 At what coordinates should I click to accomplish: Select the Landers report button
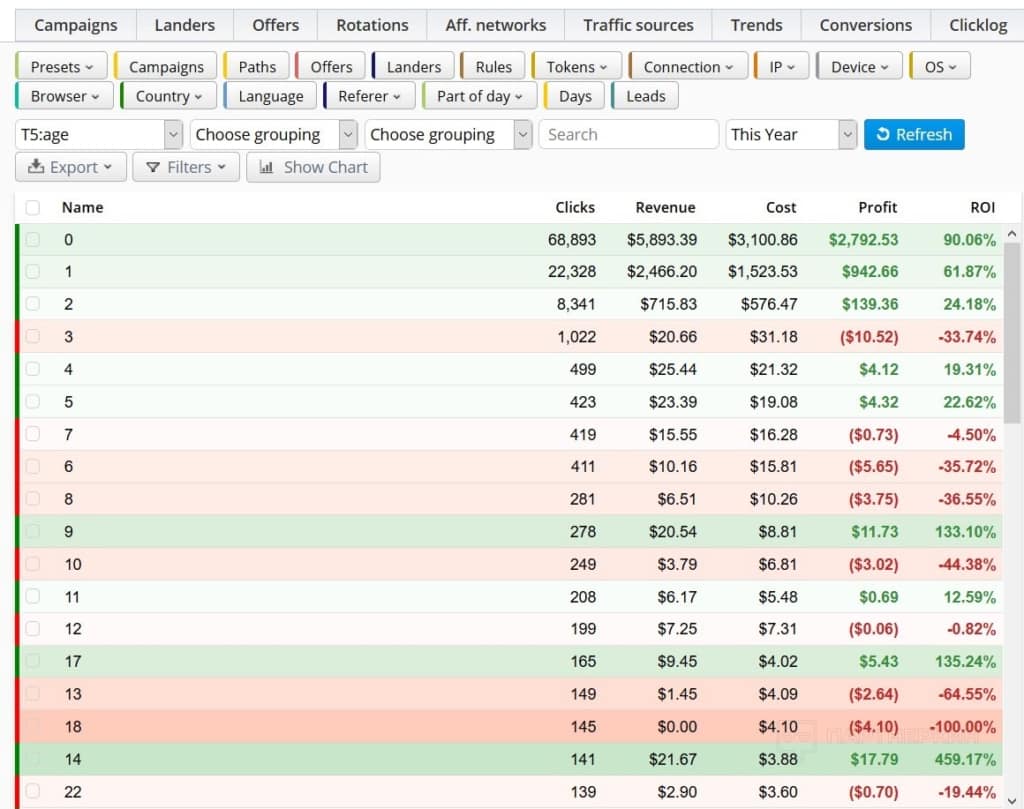point(413,67)
